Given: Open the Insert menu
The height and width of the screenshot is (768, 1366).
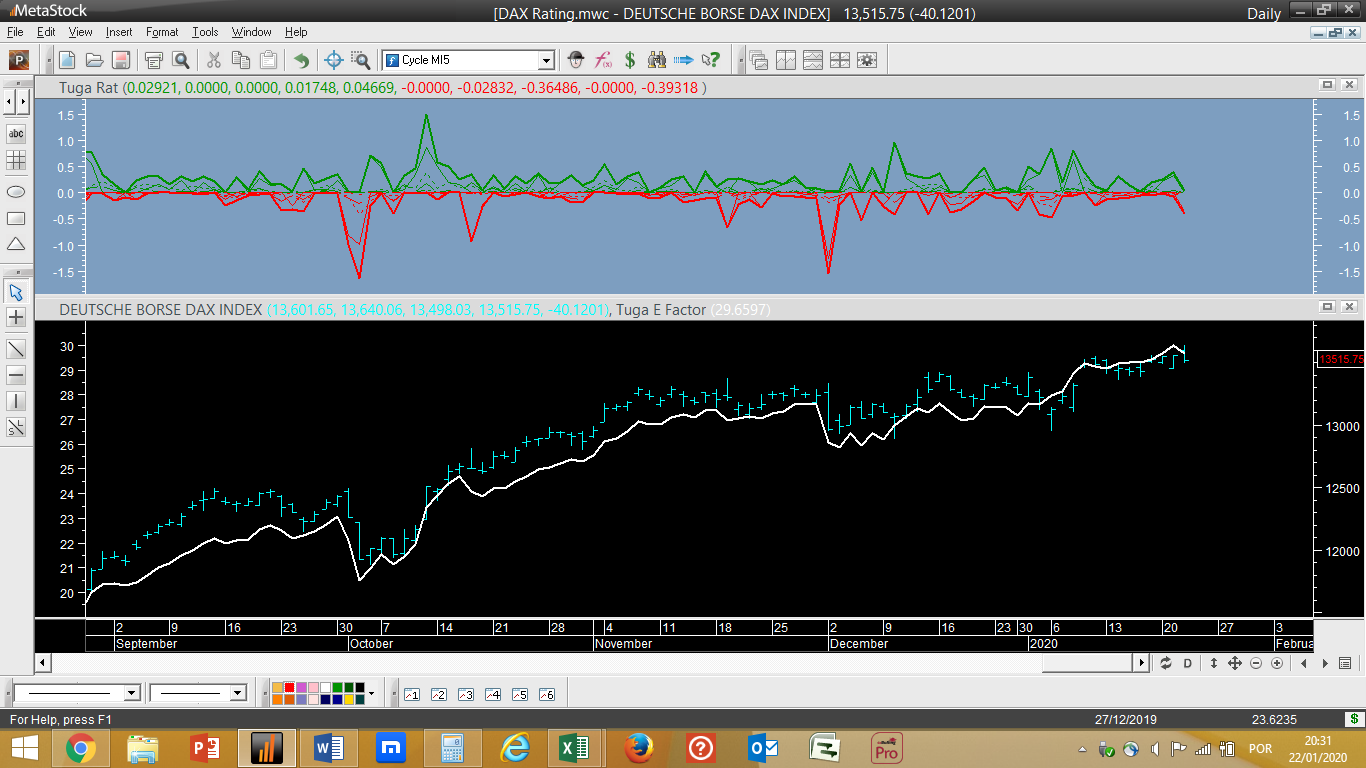Looking at the screenshot, I should pos(118,32).
